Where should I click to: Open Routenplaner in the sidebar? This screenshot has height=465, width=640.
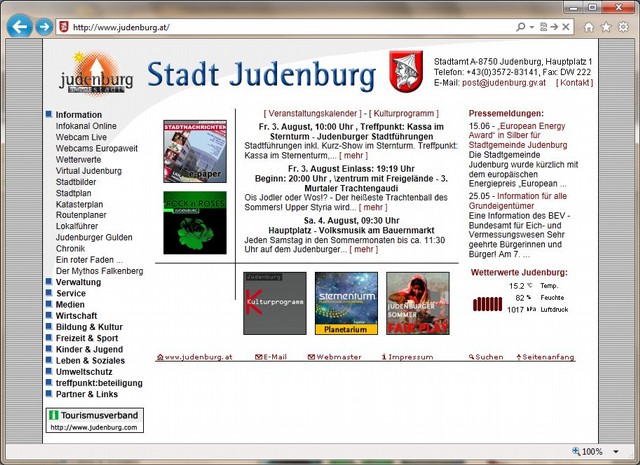81,215
